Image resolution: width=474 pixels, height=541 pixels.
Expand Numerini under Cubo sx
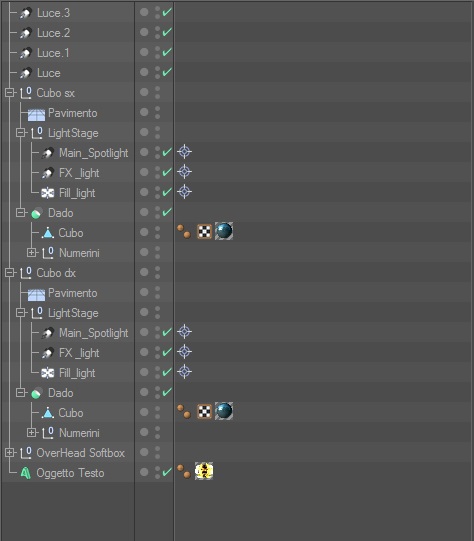coord(31,253)
